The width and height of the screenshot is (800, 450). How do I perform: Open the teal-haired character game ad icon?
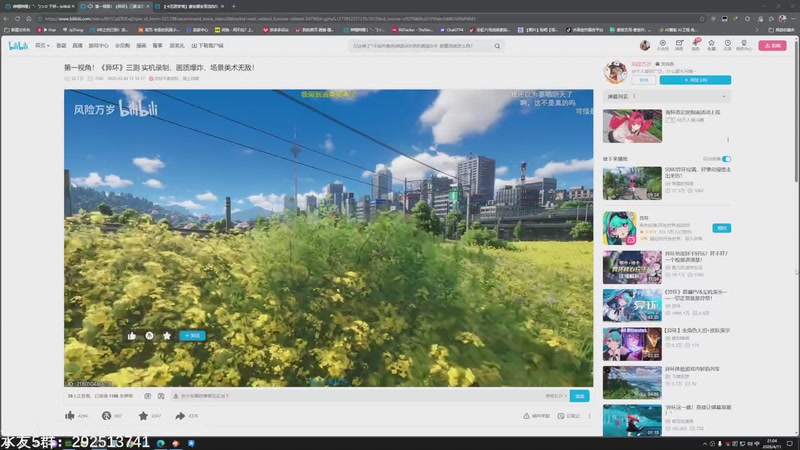pyautogui.click(x=619, y=228)
